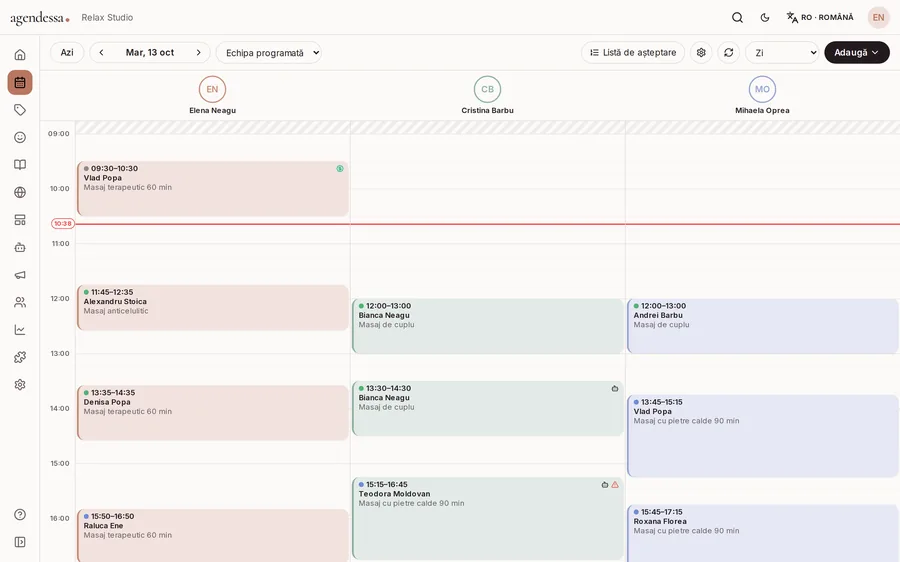Click the 09:00 time label
The height and width of the screenshot is (562, 900).
pos(59,134)
